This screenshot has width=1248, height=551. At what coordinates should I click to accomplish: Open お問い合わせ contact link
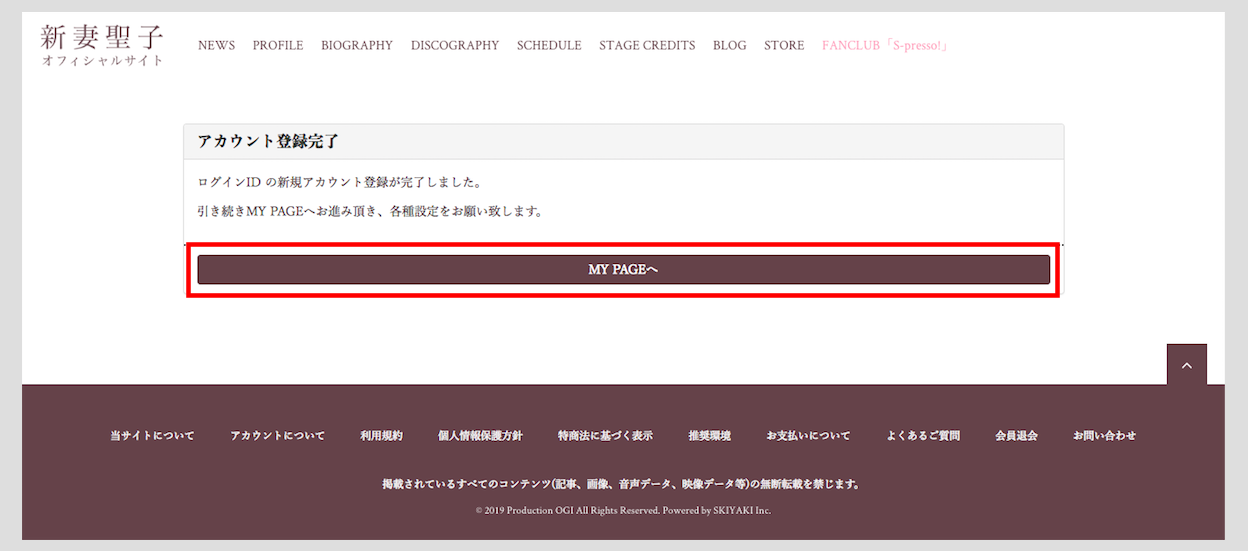[1105, 436]
